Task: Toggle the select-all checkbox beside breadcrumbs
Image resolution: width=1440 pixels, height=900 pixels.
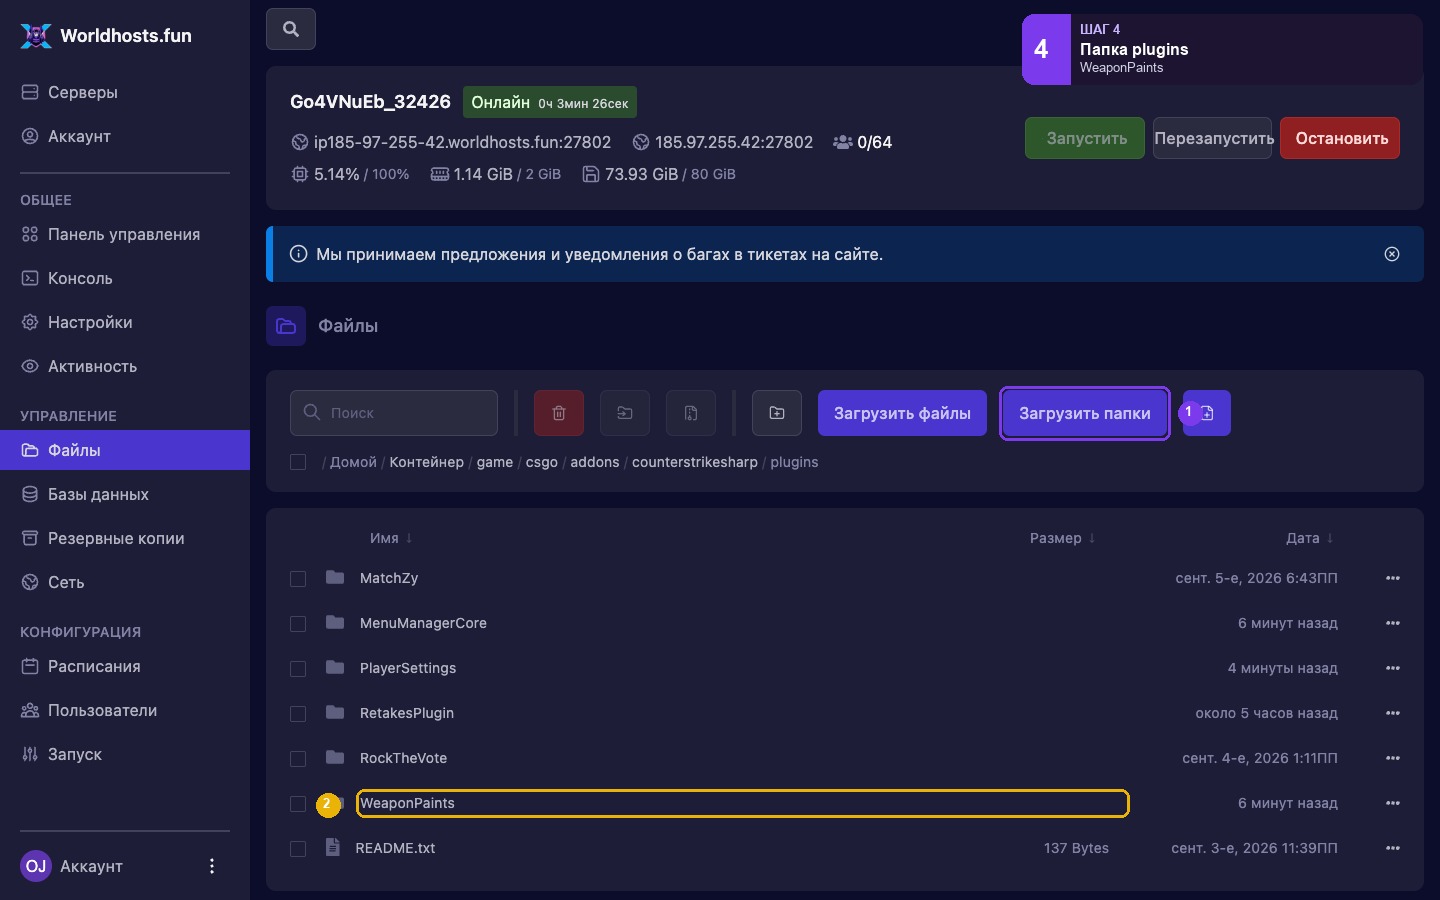Action: click(298, 462)
